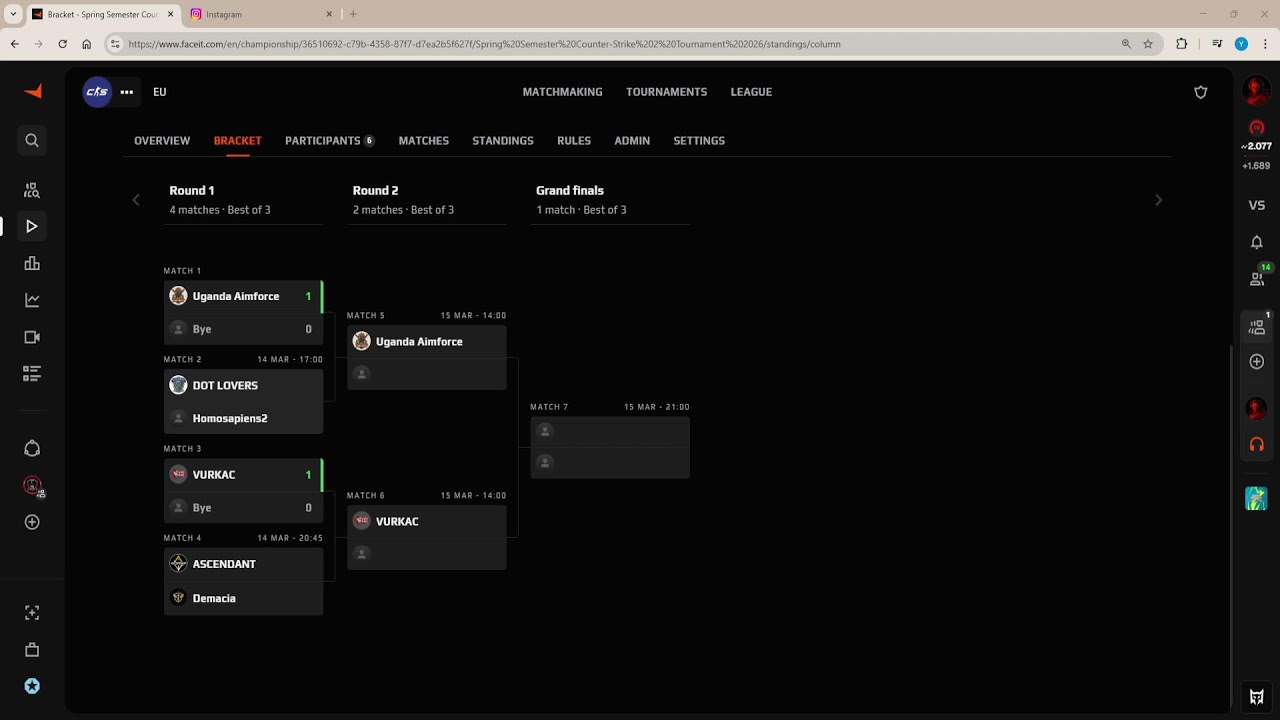The height and width of the screenshot is (720, 1280).
Task: Open the MATCHMAKING menu item
Action: [x=562, y=92]
